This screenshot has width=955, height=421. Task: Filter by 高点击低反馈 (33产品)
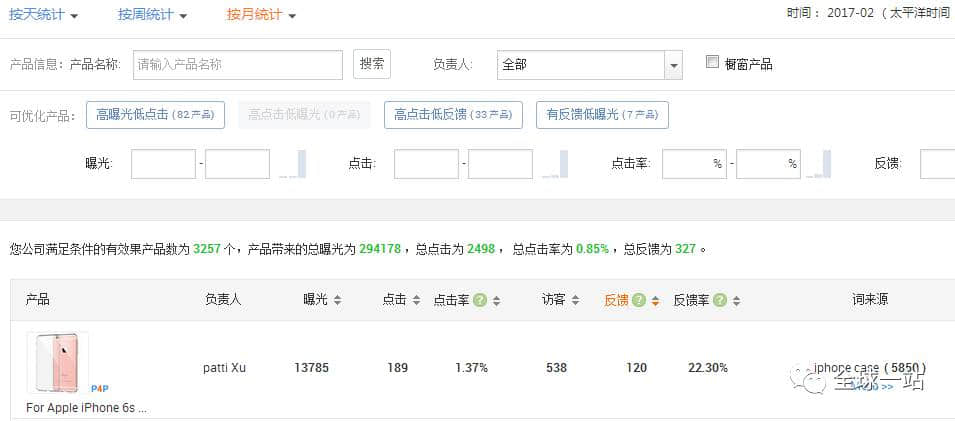pos(453,115)
